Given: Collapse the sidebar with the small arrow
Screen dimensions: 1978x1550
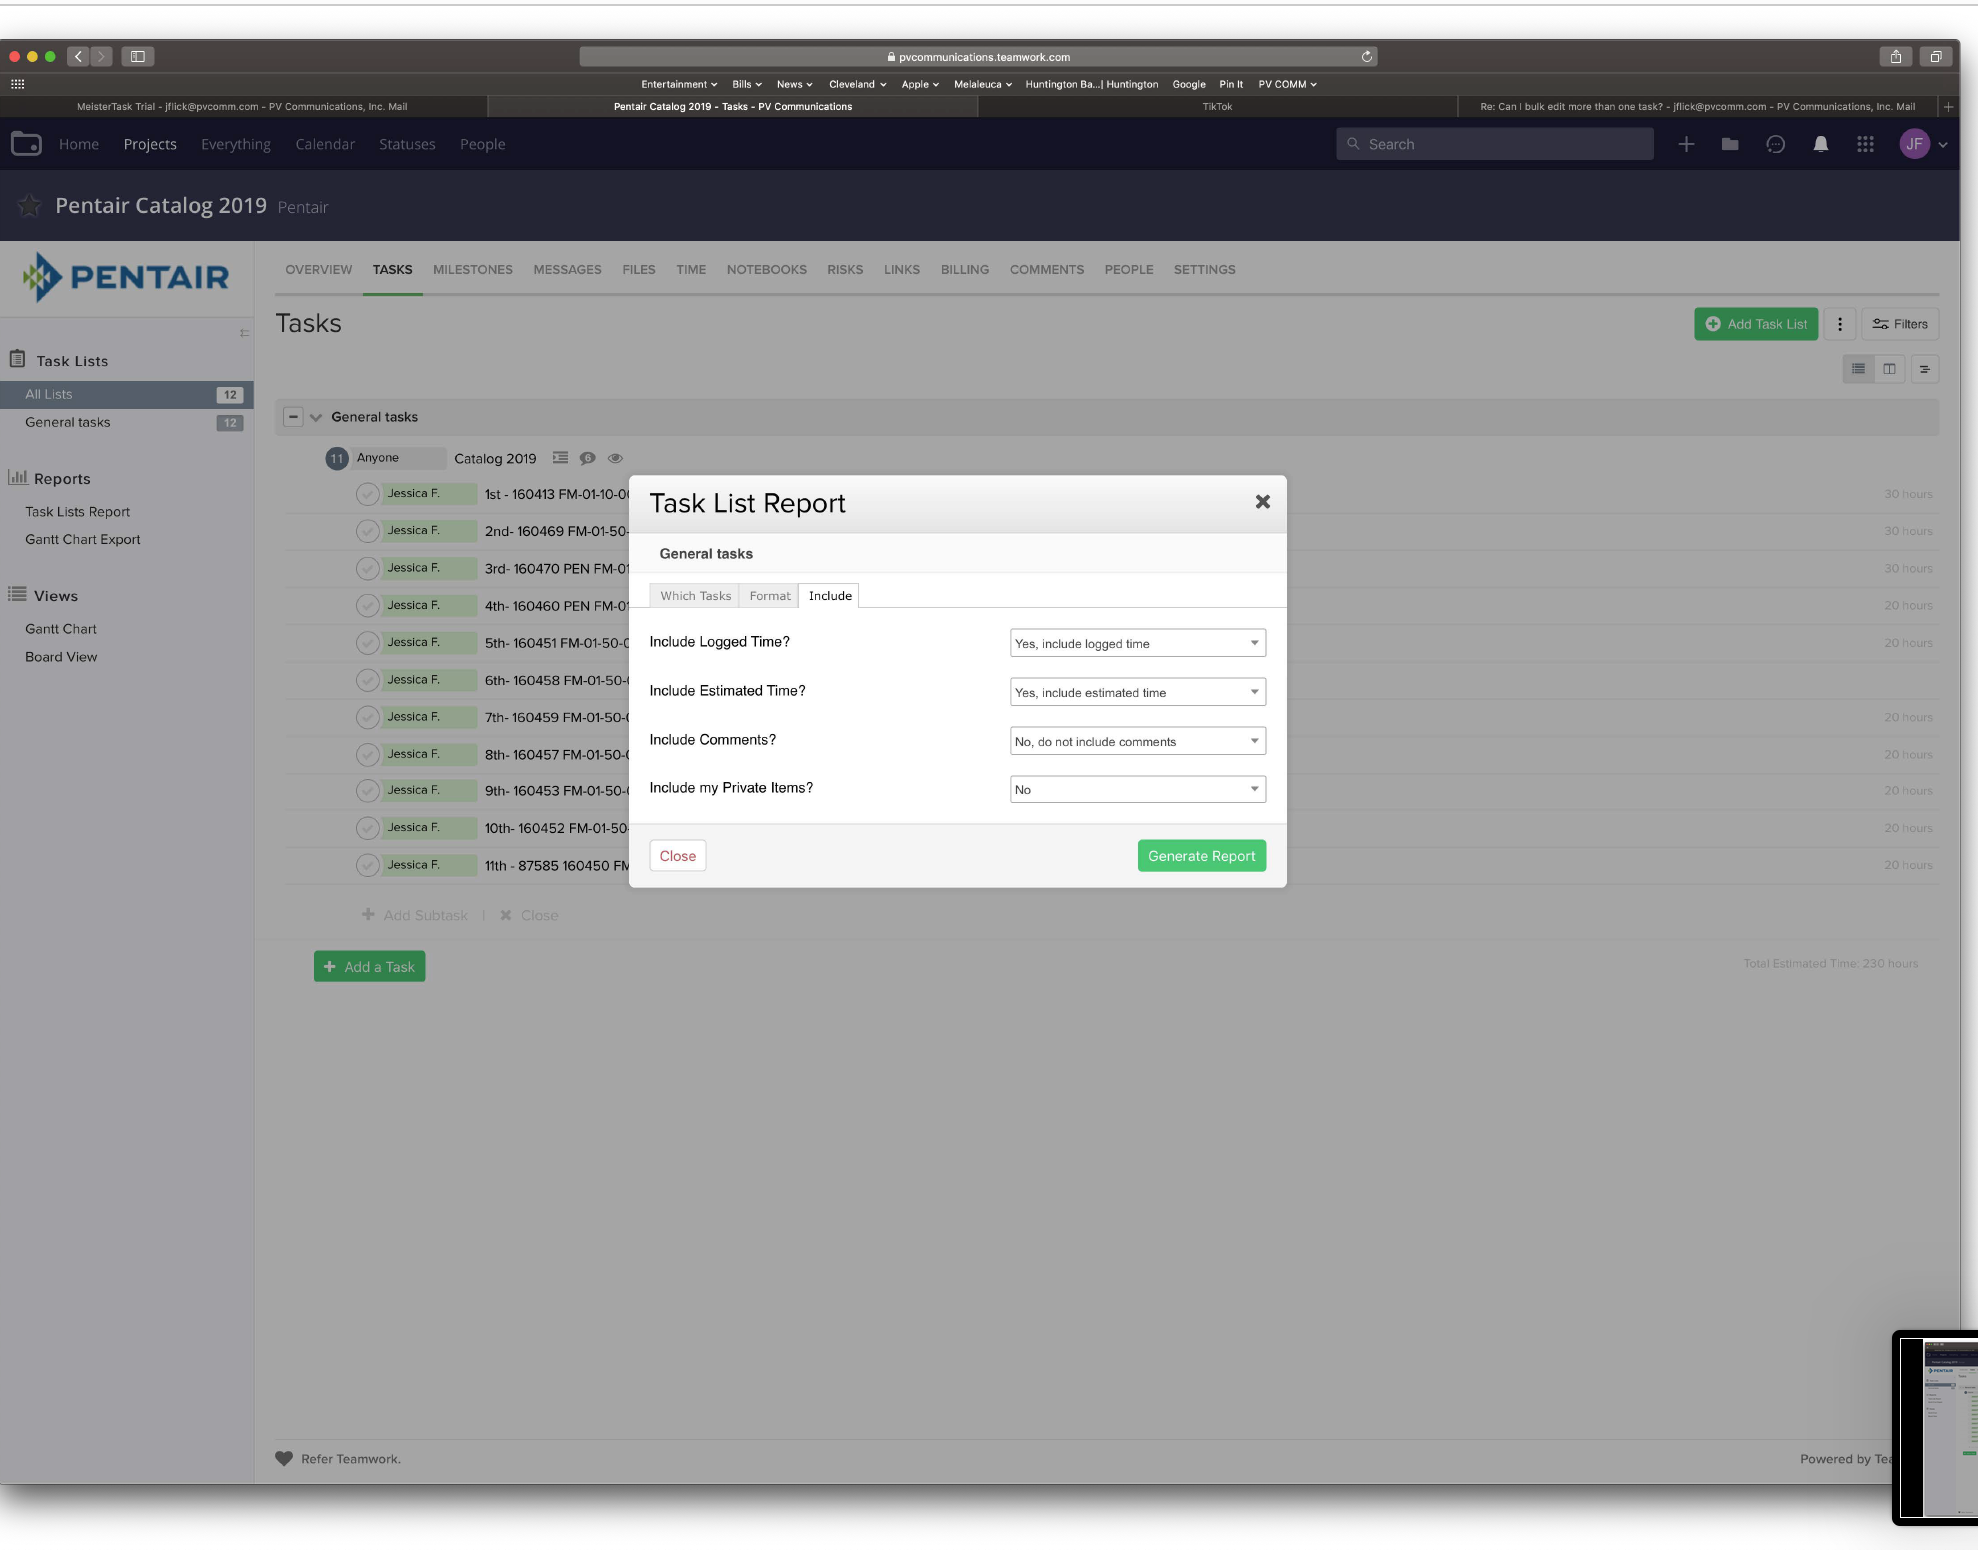Looking at the screenshot, I should [x=244, y=333].
